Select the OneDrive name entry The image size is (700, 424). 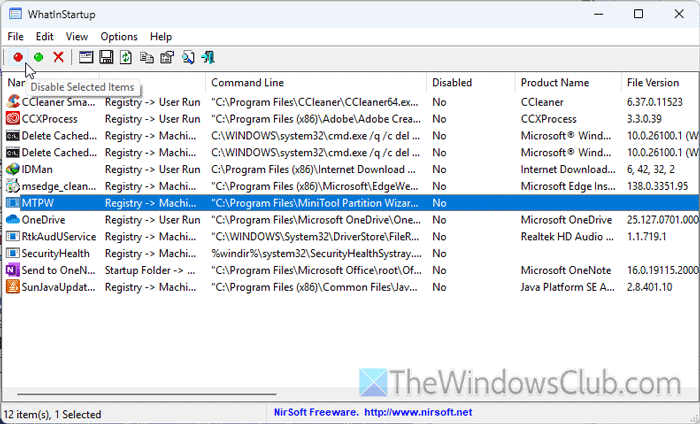click(43, 220)
